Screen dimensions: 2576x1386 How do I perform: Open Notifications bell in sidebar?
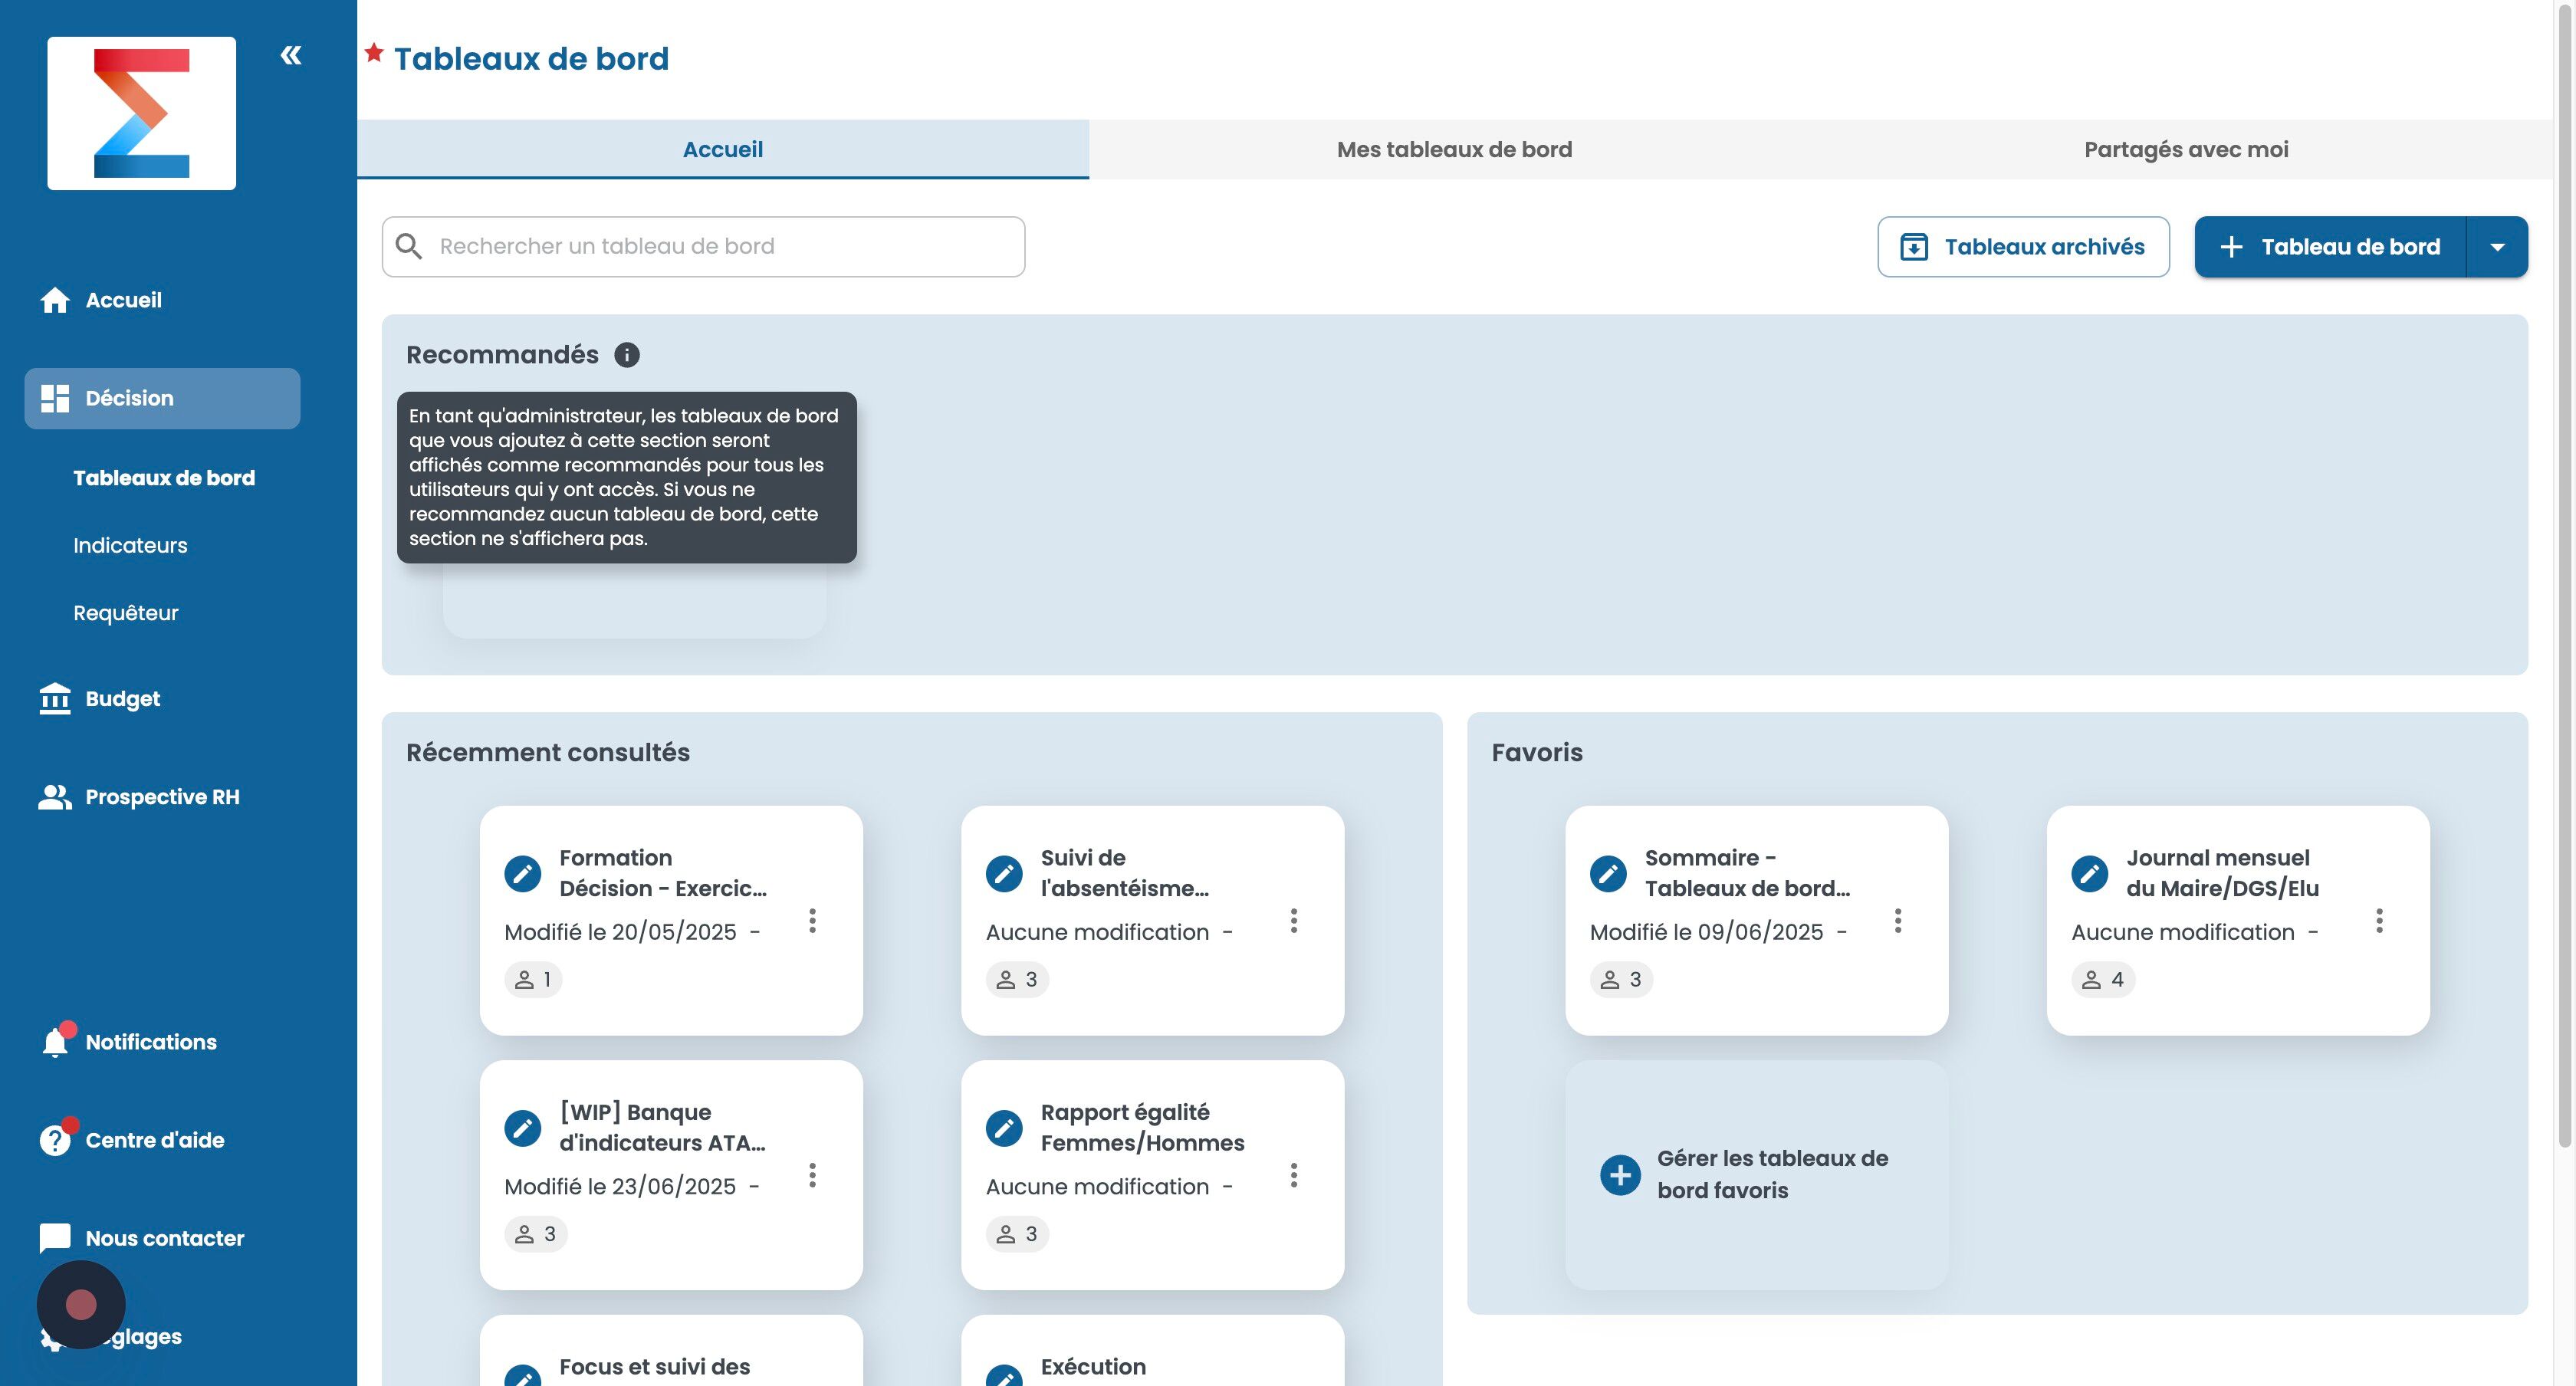click(55, 1042)
